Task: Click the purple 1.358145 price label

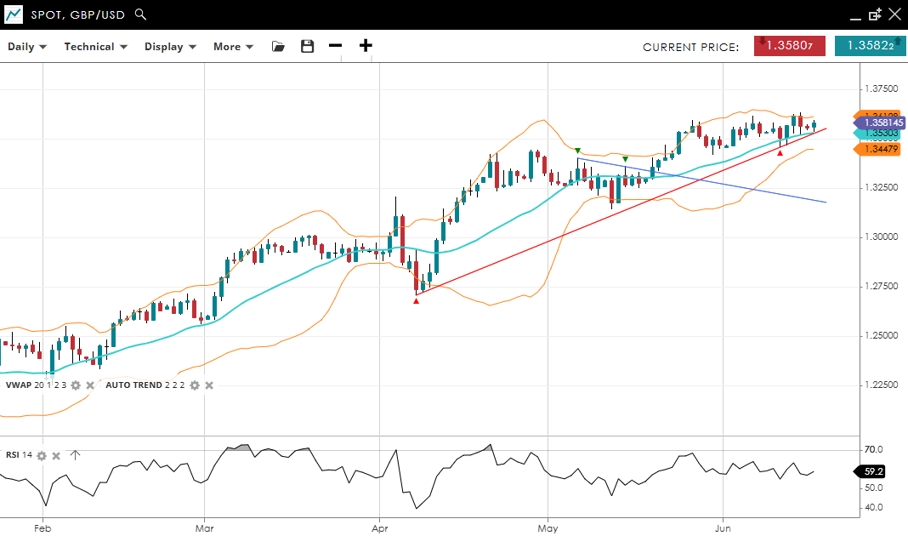Action: [x=880, y=122]
